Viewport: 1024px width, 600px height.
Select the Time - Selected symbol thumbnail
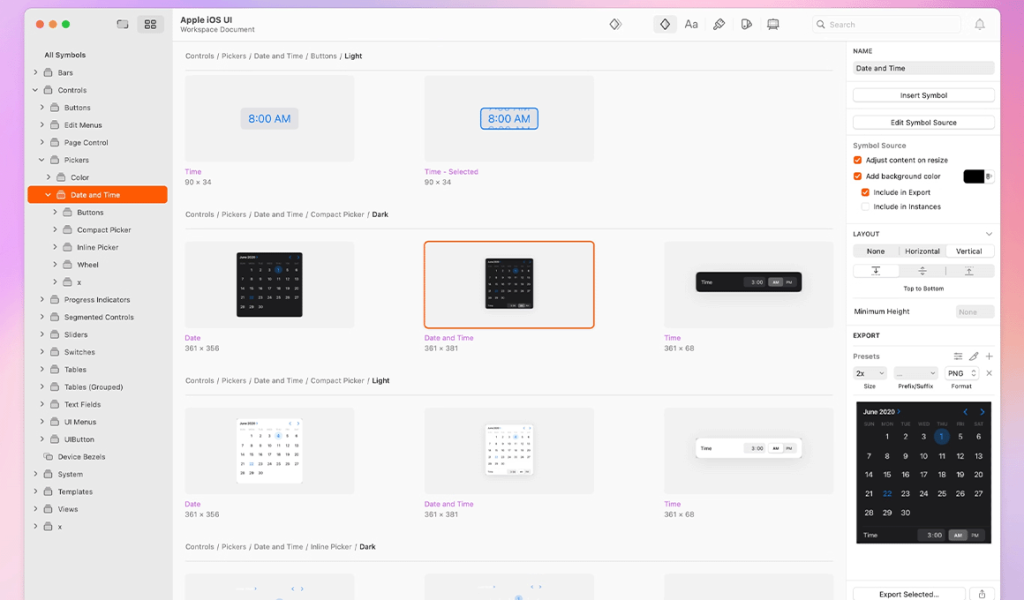click(x=509, y=118)
